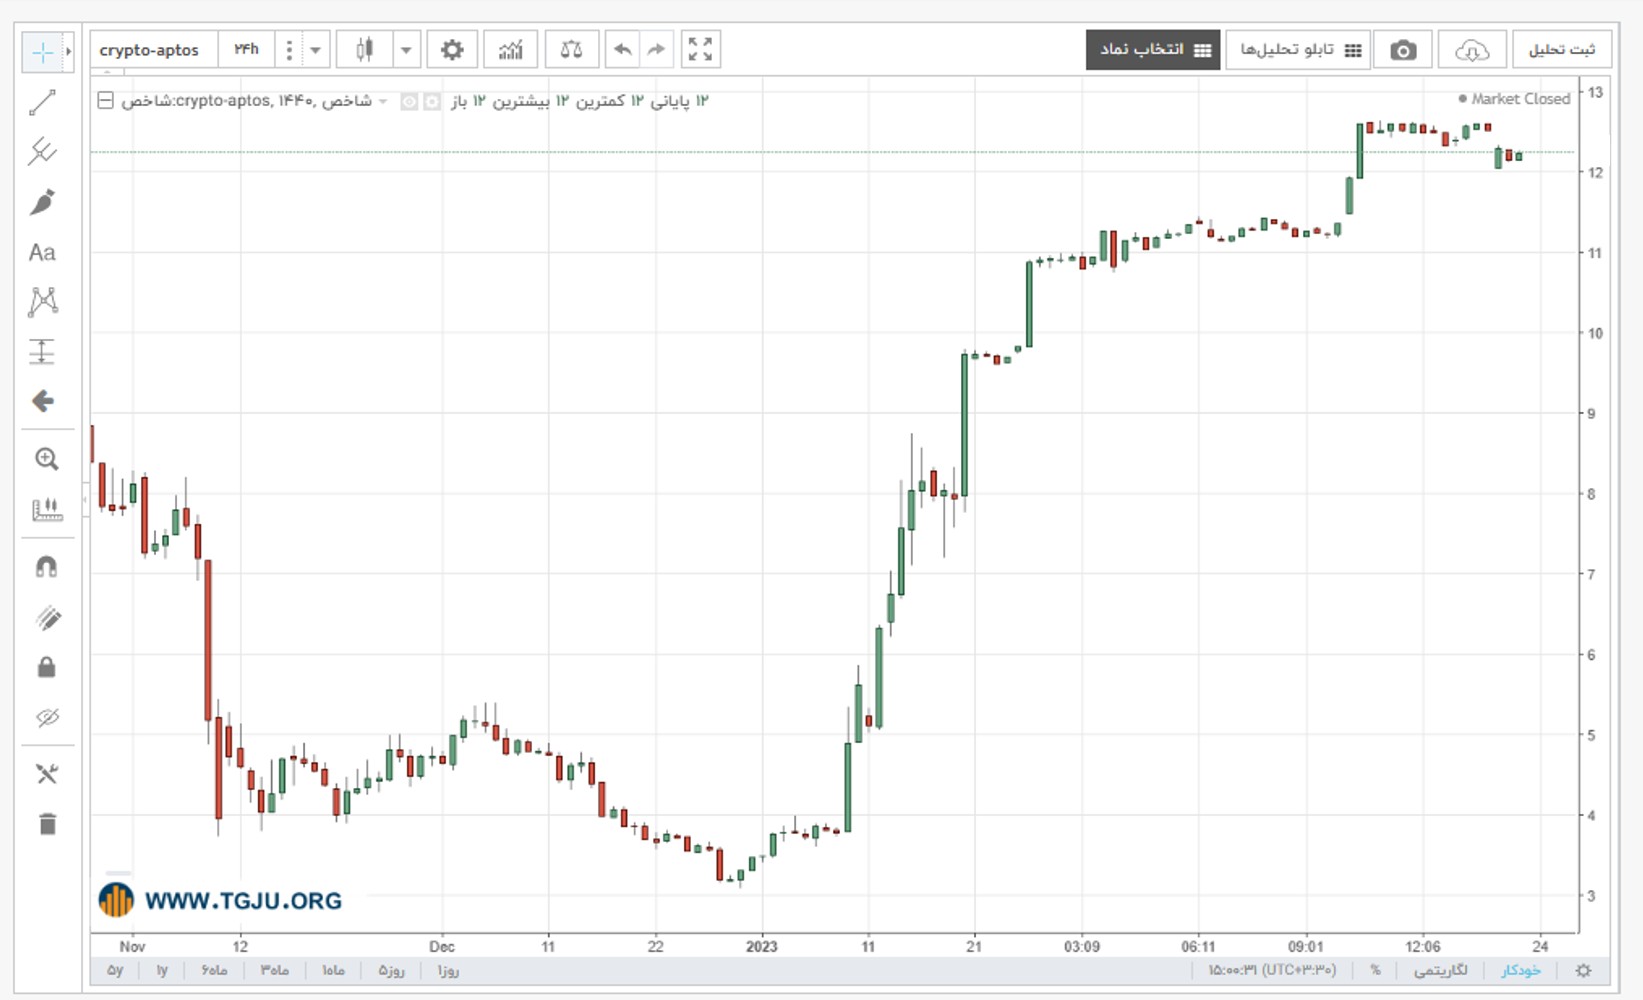1643x1000 pixels.
Task: Open the show drawings toolbar tools icon
Action: [46, 774]
